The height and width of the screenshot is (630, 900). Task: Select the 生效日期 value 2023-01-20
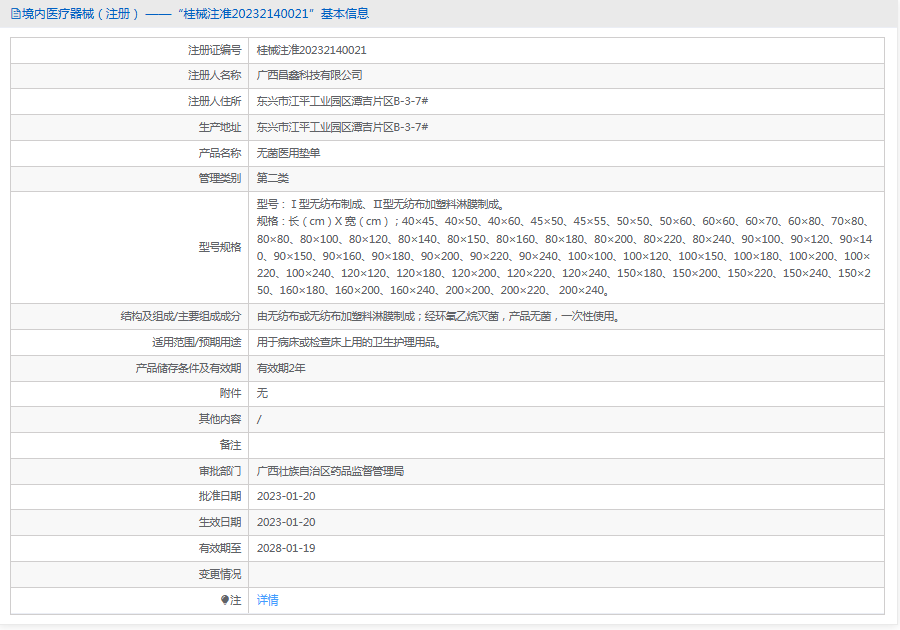point(286,522)
